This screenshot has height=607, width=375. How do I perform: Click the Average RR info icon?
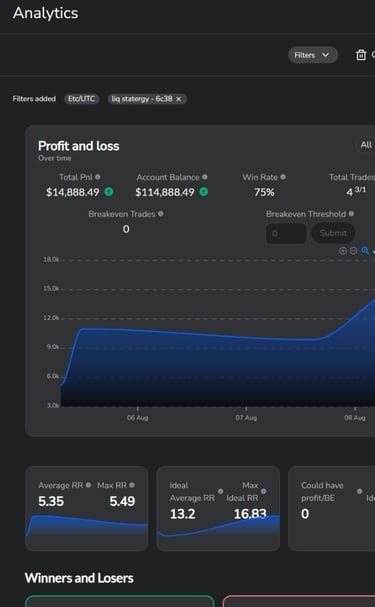(88, 485)
